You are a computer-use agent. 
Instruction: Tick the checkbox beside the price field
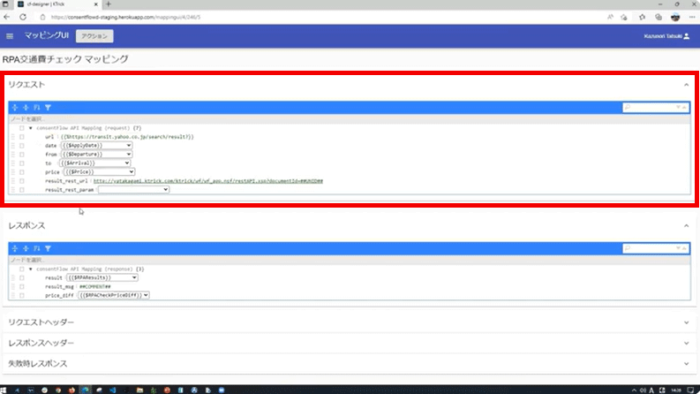21,172
